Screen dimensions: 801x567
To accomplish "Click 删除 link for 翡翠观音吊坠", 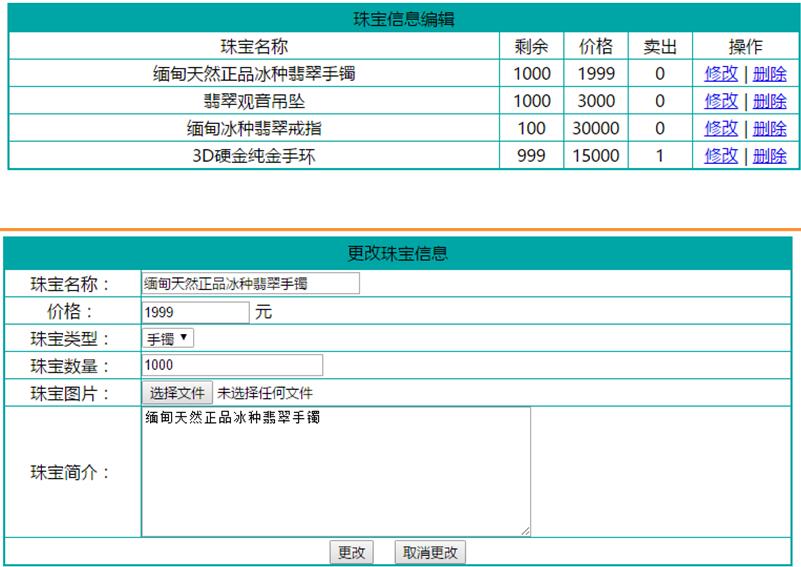I will 769,101.
